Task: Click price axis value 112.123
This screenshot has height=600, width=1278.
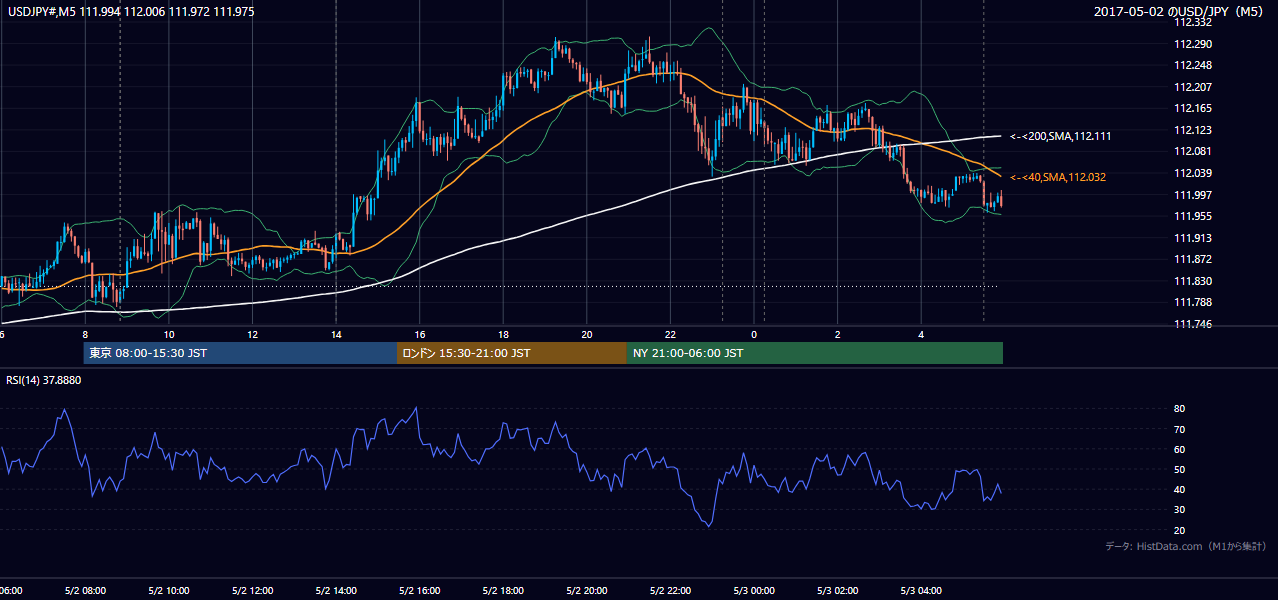Action: (1195, 130)
